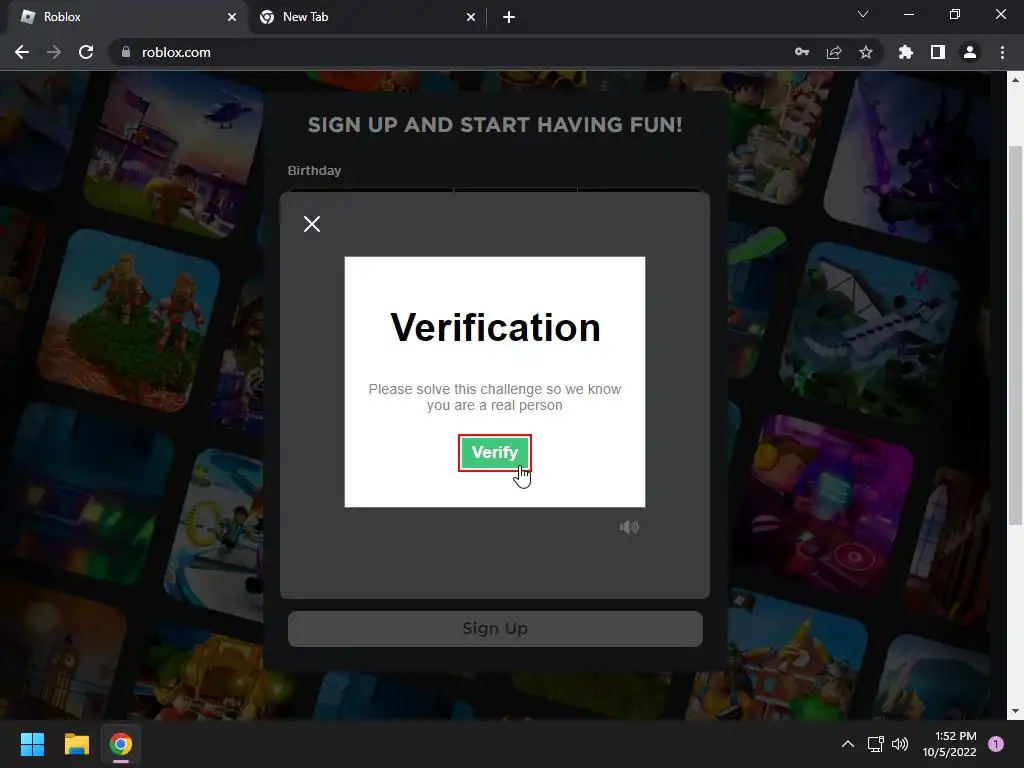Open a new browser tab with plus
Image resolution: width=1024 pixels, height=768 pixels.
tap(509, 17)
